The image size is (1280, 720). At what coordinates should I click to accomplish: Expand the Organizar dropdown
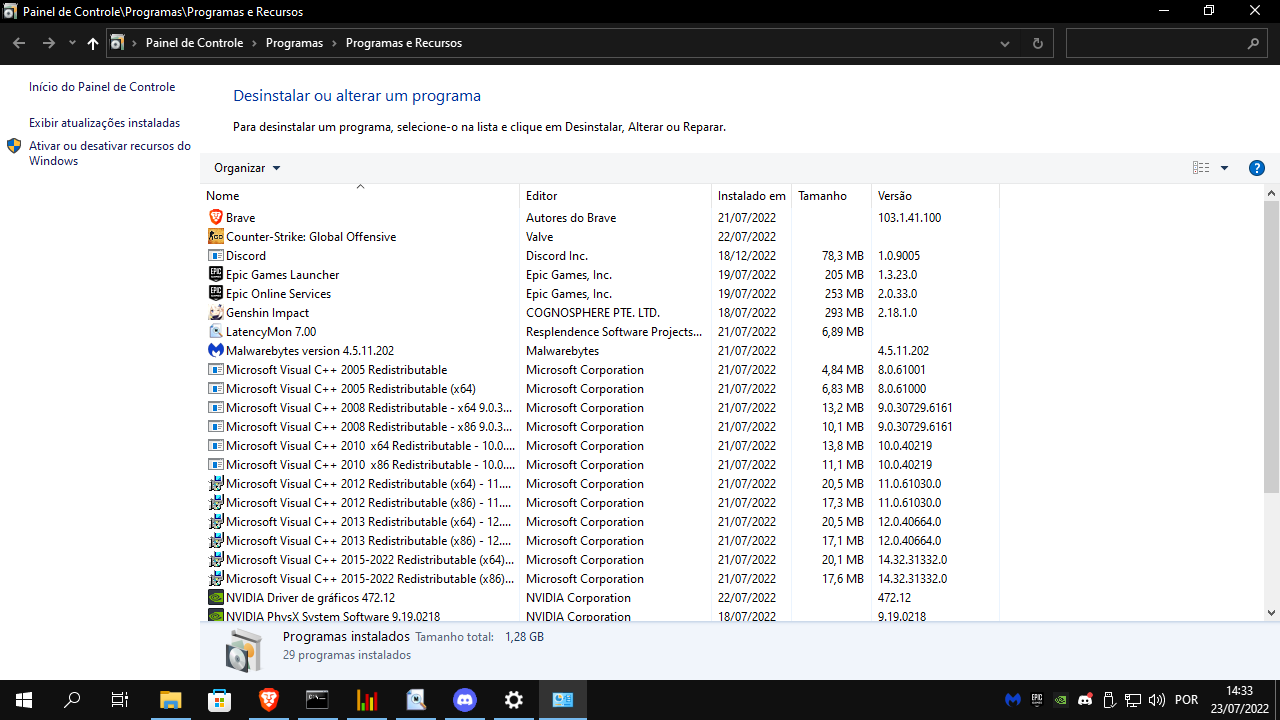click(247, 168)
